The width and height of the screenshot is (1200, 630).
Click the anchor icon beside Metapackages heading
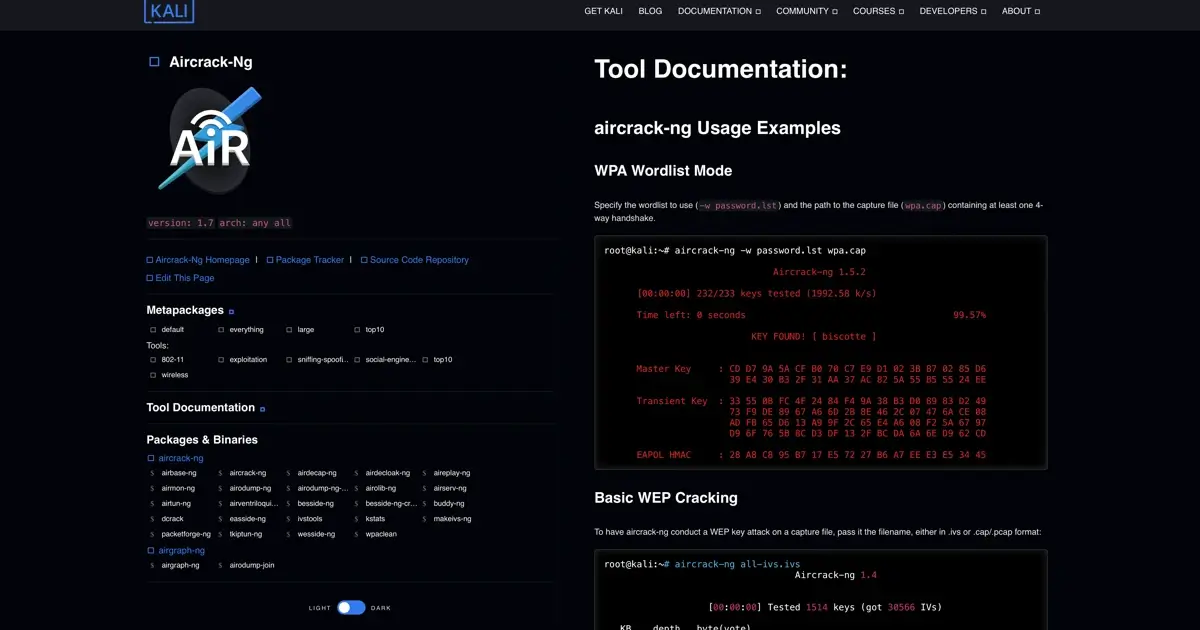pos(232,312)
